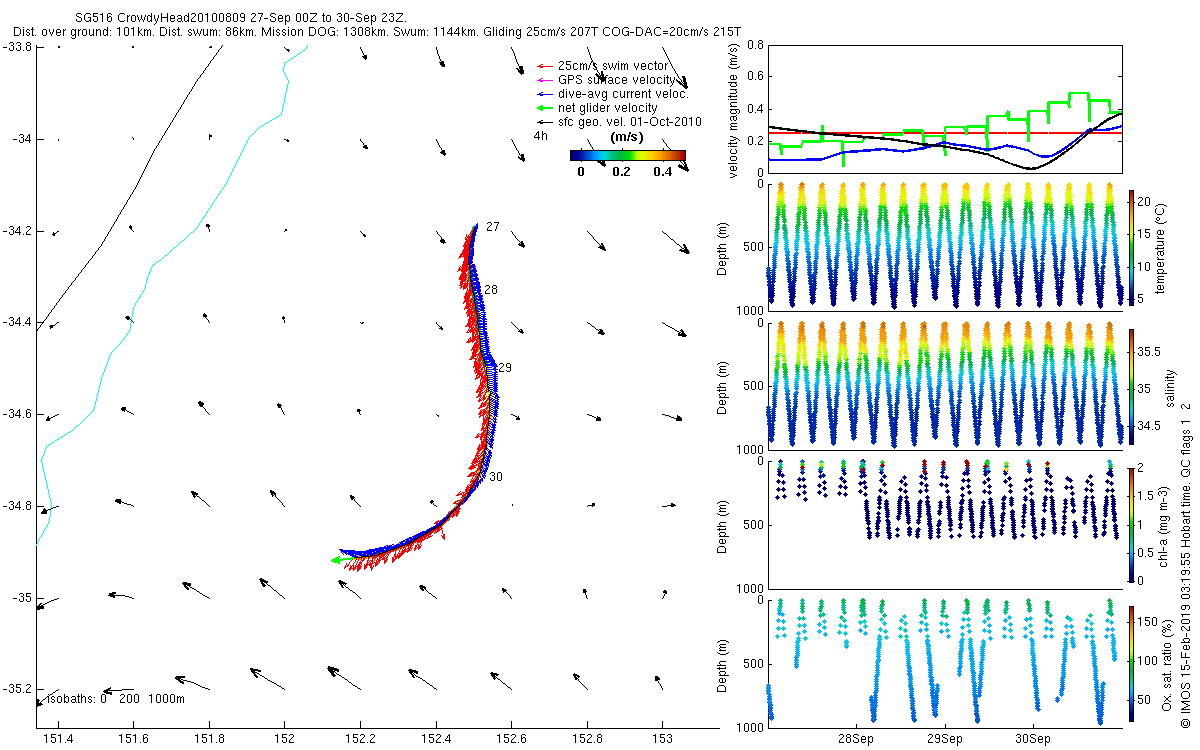Click the '0.8' tick on velocity magnitude axis
This screenshot has width=1200, height=750.
pyautogui.click(x=757, y=45)
